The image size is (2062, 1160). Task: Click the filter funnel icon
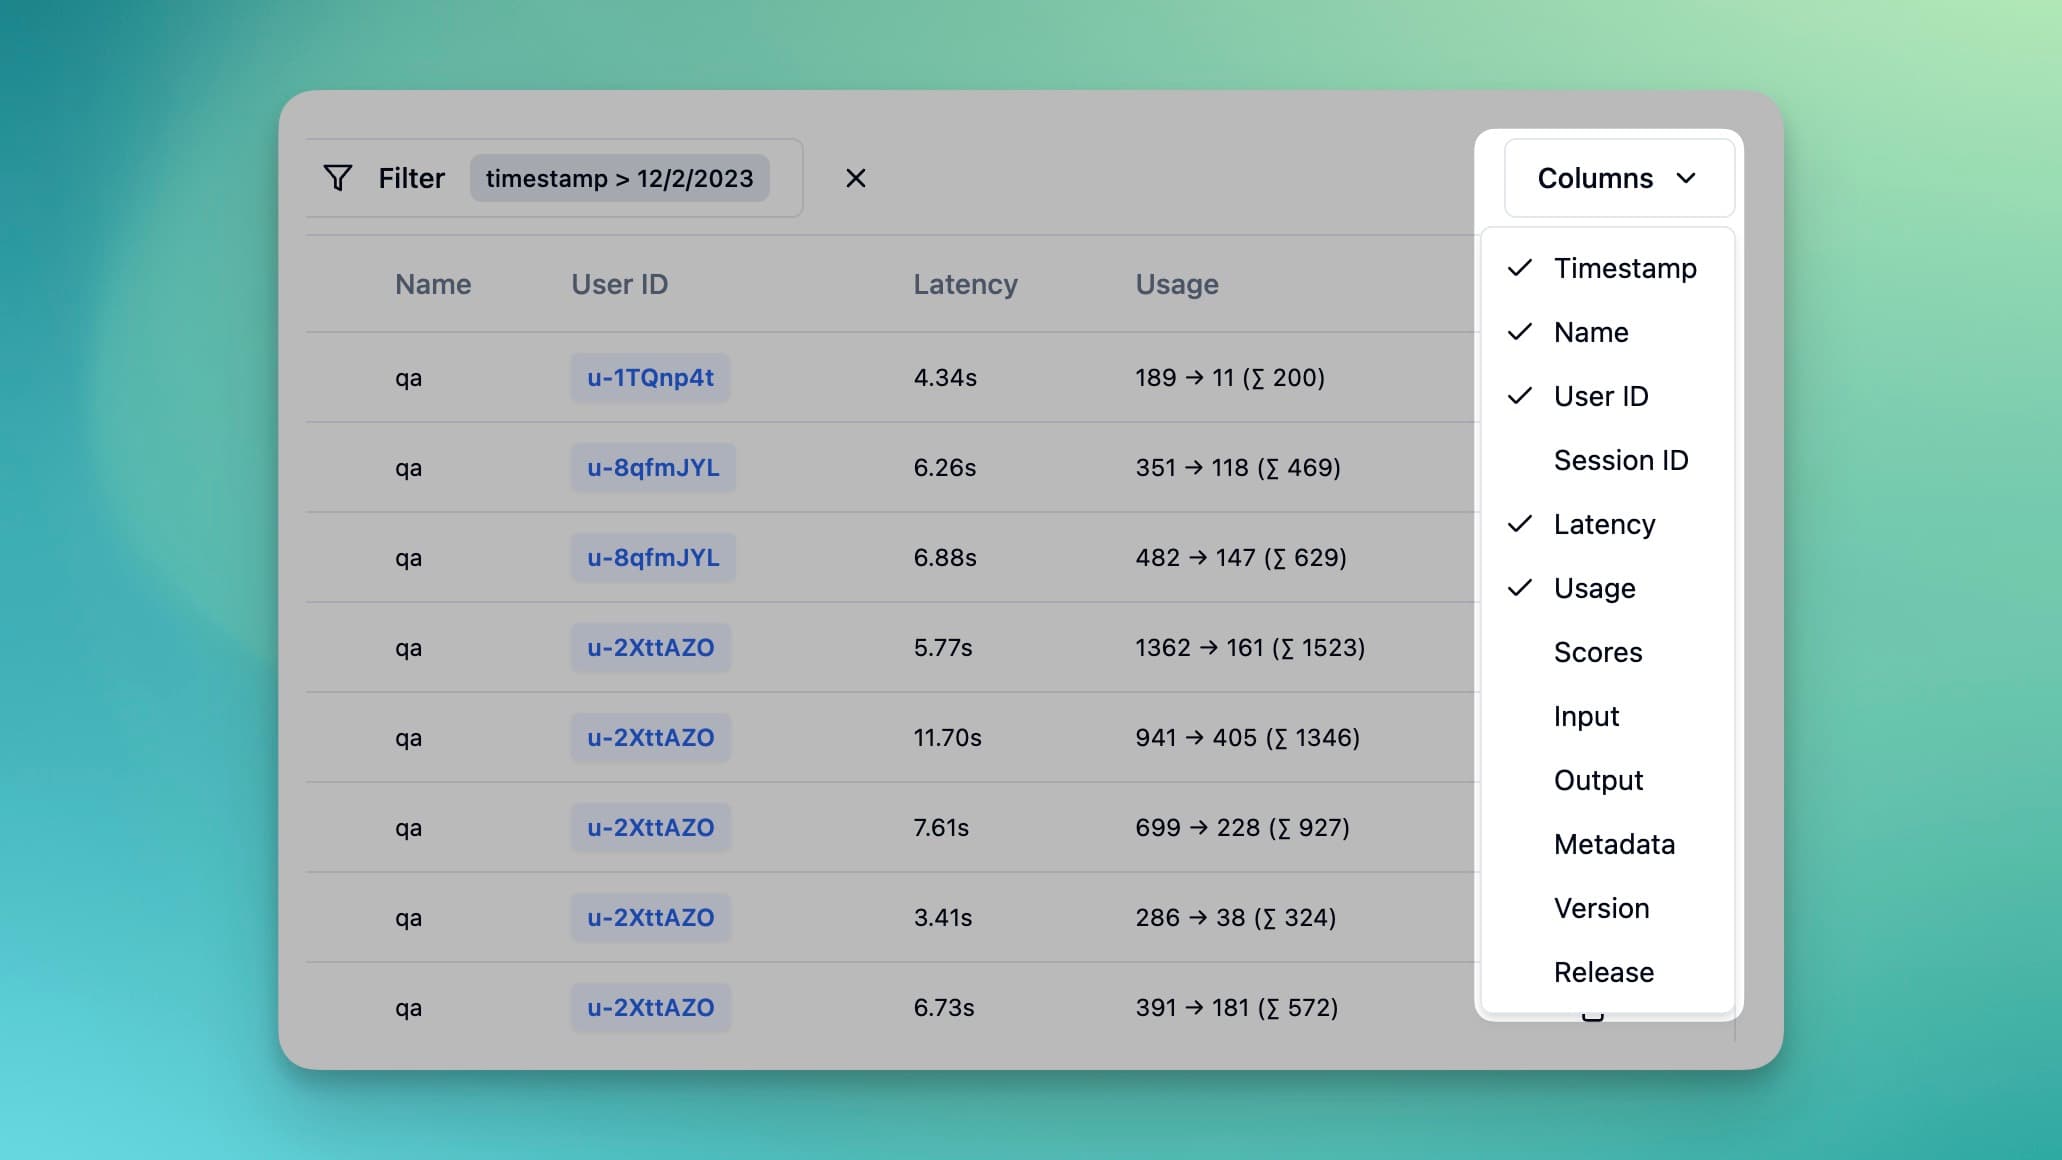click(336, 177)
